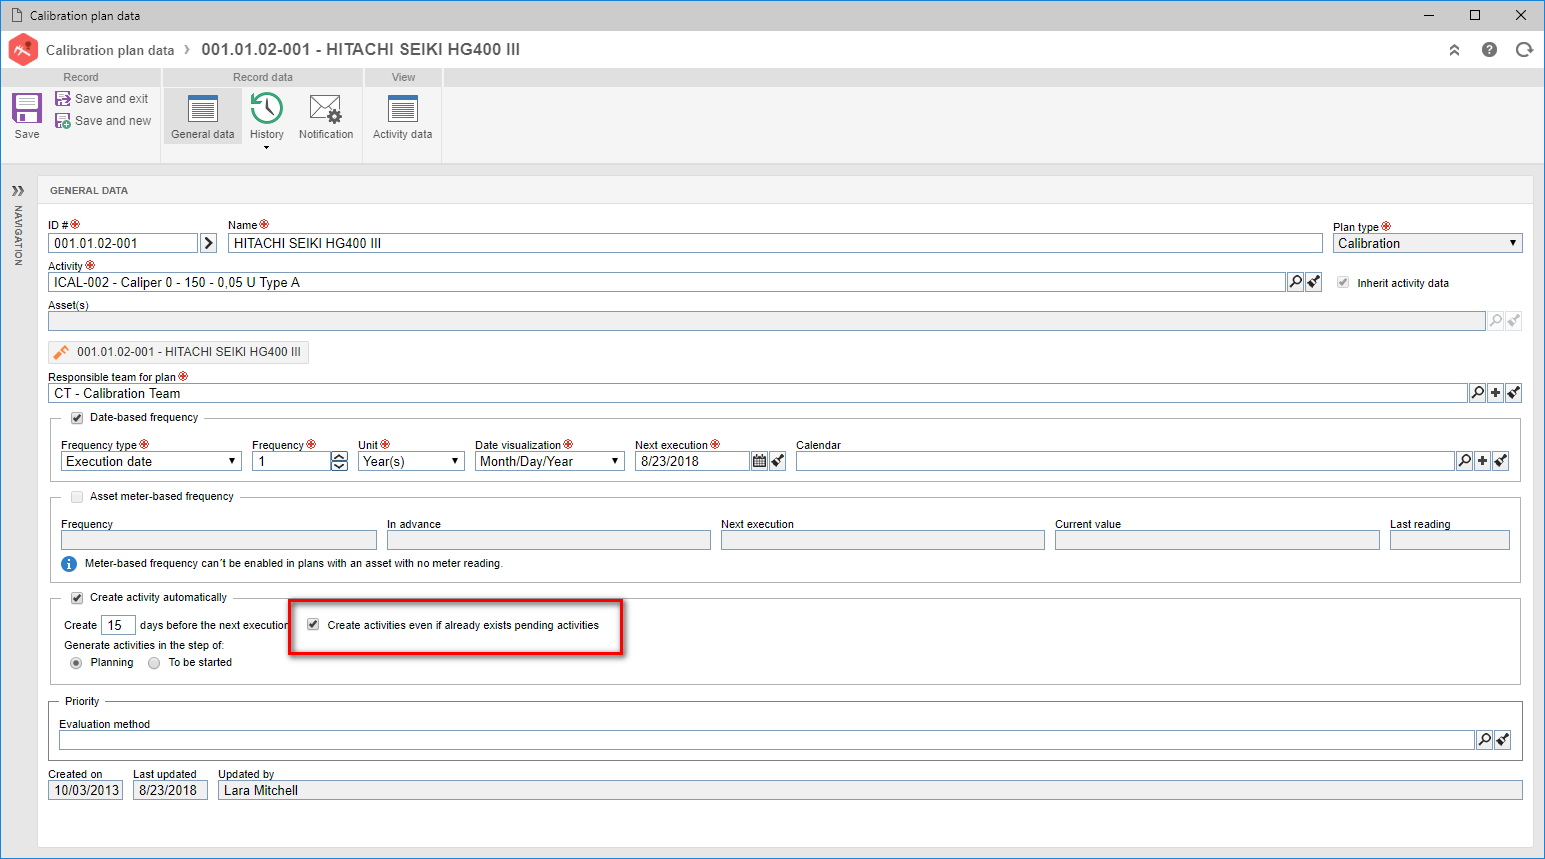Viewport: 1545px width, 859px height.
Task: Search for an Activity with magnifier icon
Action: [1296, 283]
